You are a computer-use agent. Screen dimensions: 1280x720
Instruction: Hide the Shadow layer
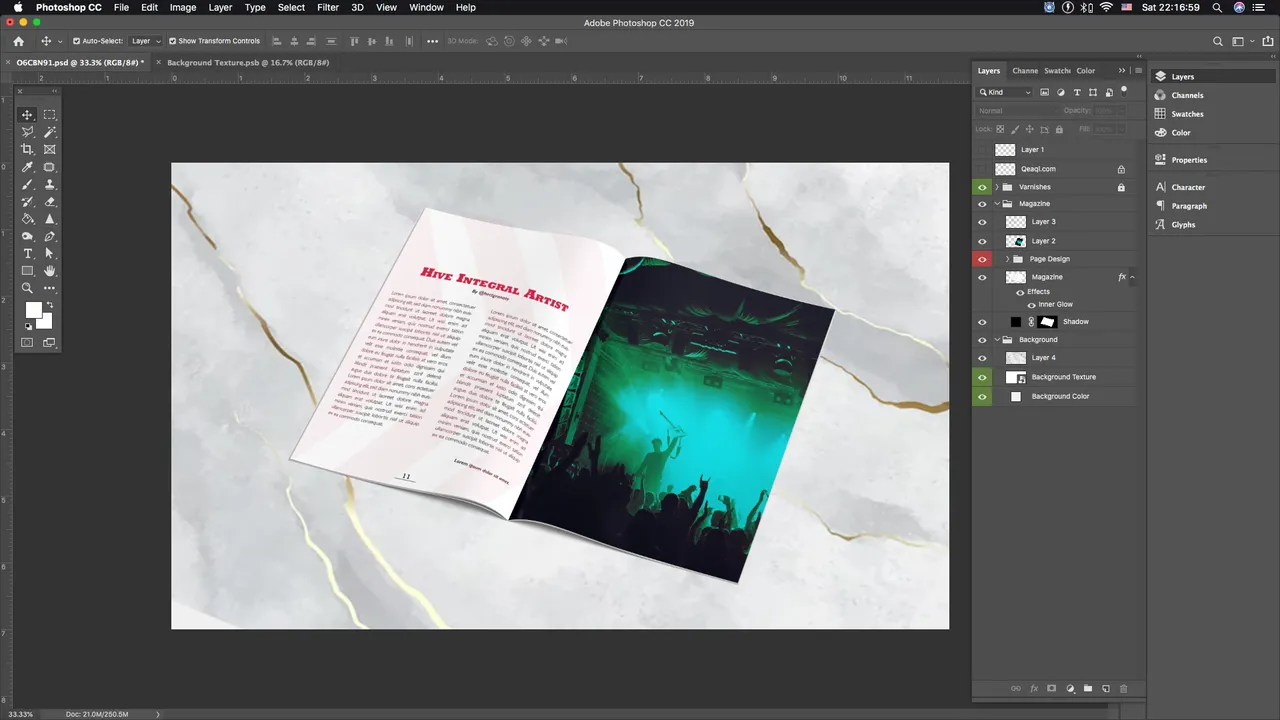[982, 322]
